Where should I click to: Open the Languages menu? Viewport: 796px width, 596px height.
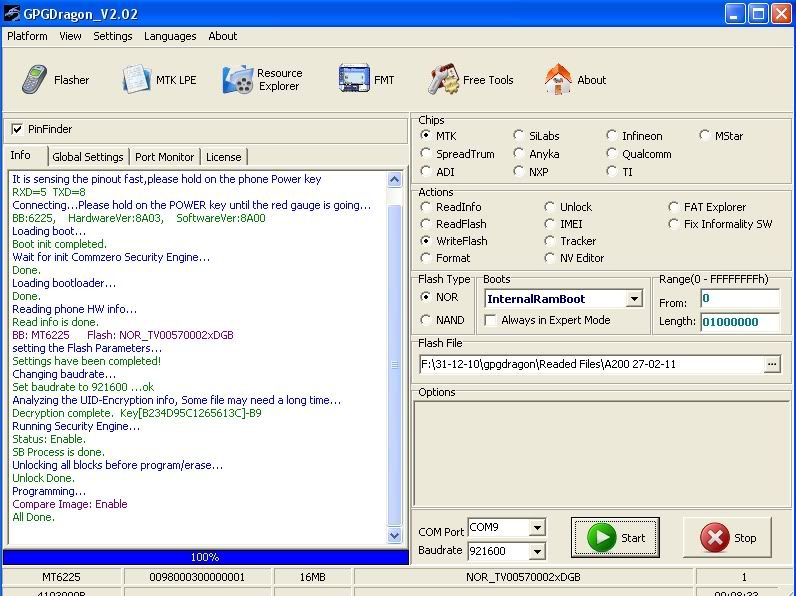170,36
